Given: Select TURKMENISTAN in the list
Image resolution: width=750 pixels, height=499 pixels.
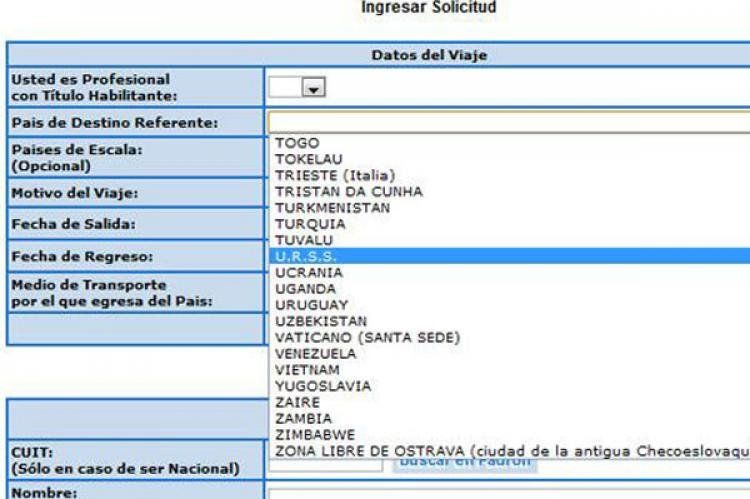Looking at the screenshot, I should 510,208.
